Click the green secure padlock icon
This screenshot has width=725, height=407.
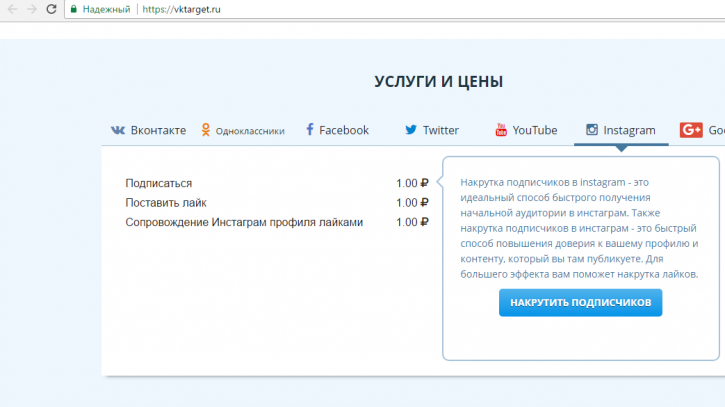point(74,9)
